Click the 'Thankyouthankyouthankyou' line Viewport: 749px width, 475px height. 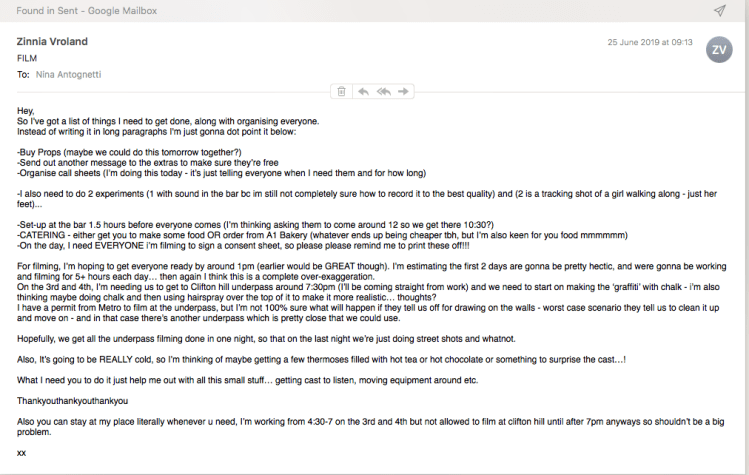[x=72, y=401]
